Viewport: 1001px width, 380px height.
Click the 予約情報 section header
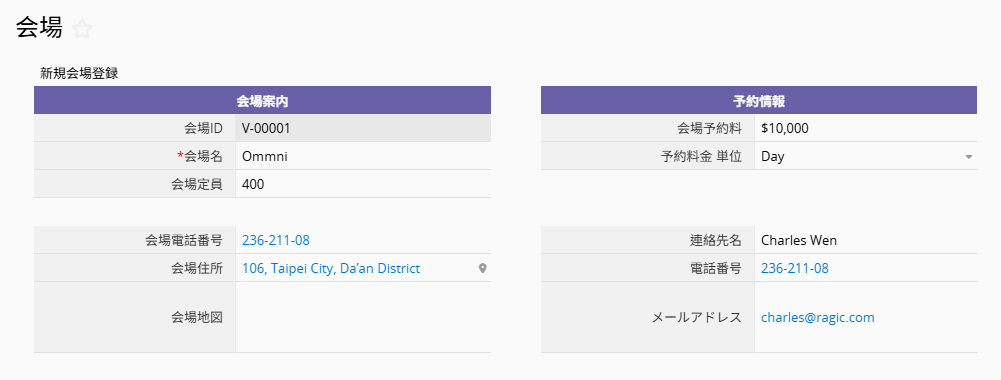pyautogui.click(x=758, y=100)
